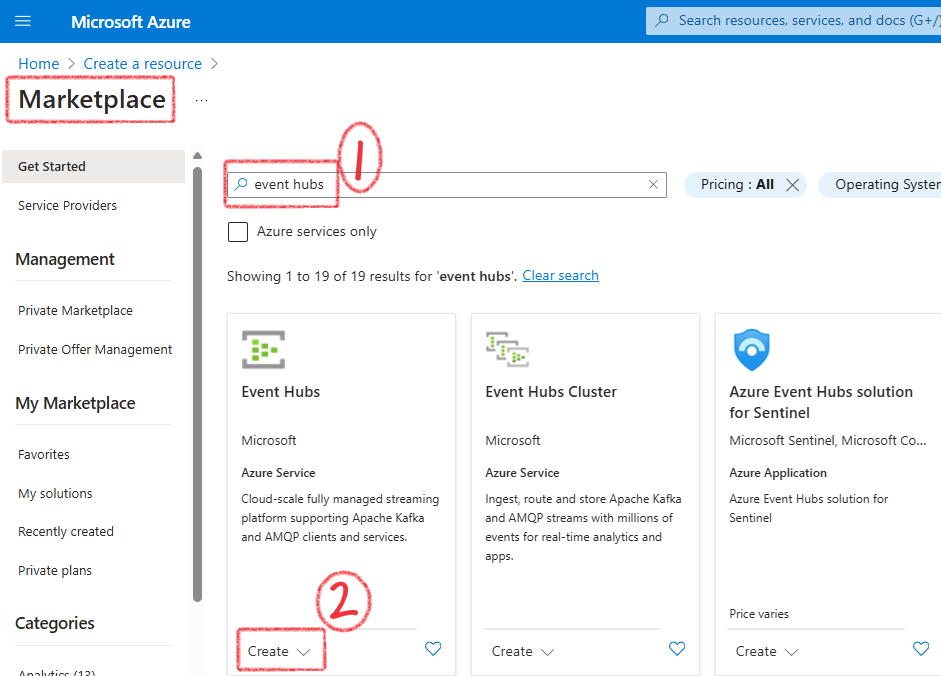The width and height of the screenshot is (941, 676).
Task: Click the Marketplace page heading
Action: (92, 100)
